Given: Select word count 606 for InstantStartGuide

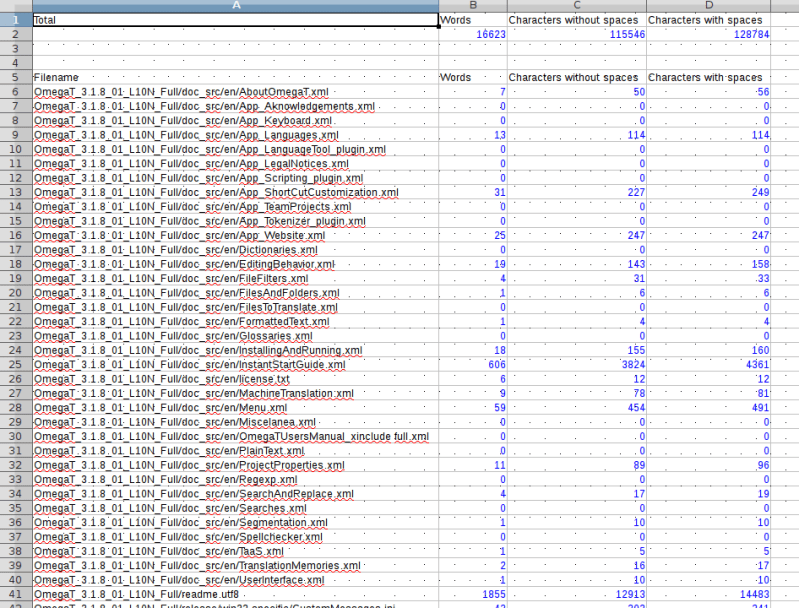Looking at the screenshot, I should click(473, 364).
